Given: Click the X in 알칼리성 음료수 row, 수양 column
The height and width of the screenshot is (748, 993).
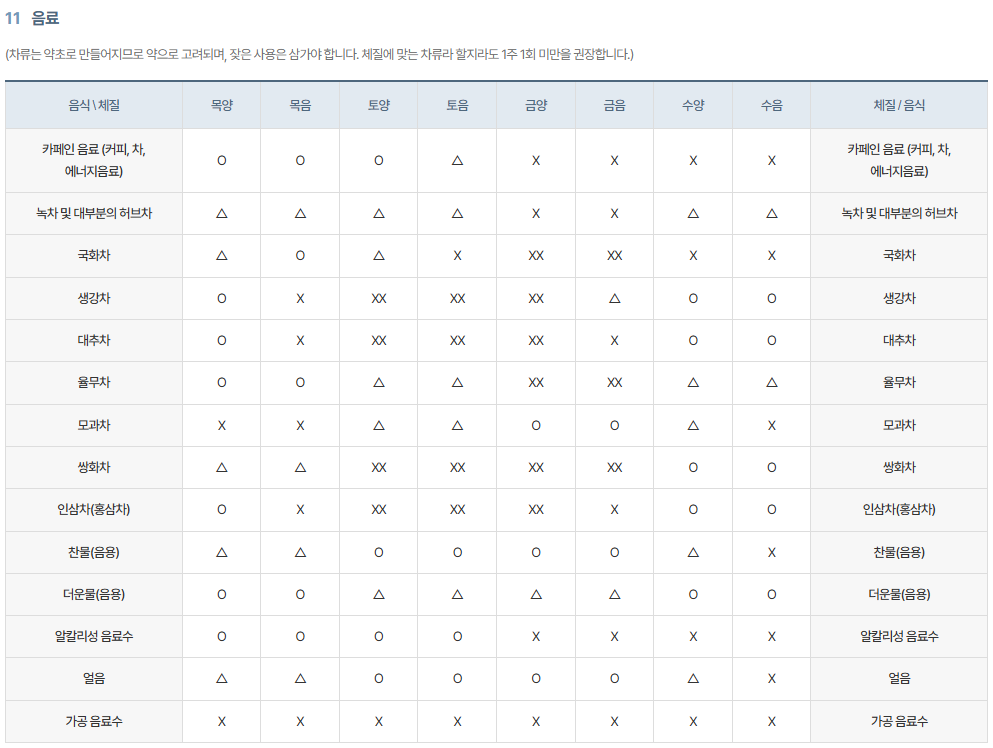Looking at the screenshot, I should pos(693,636).
